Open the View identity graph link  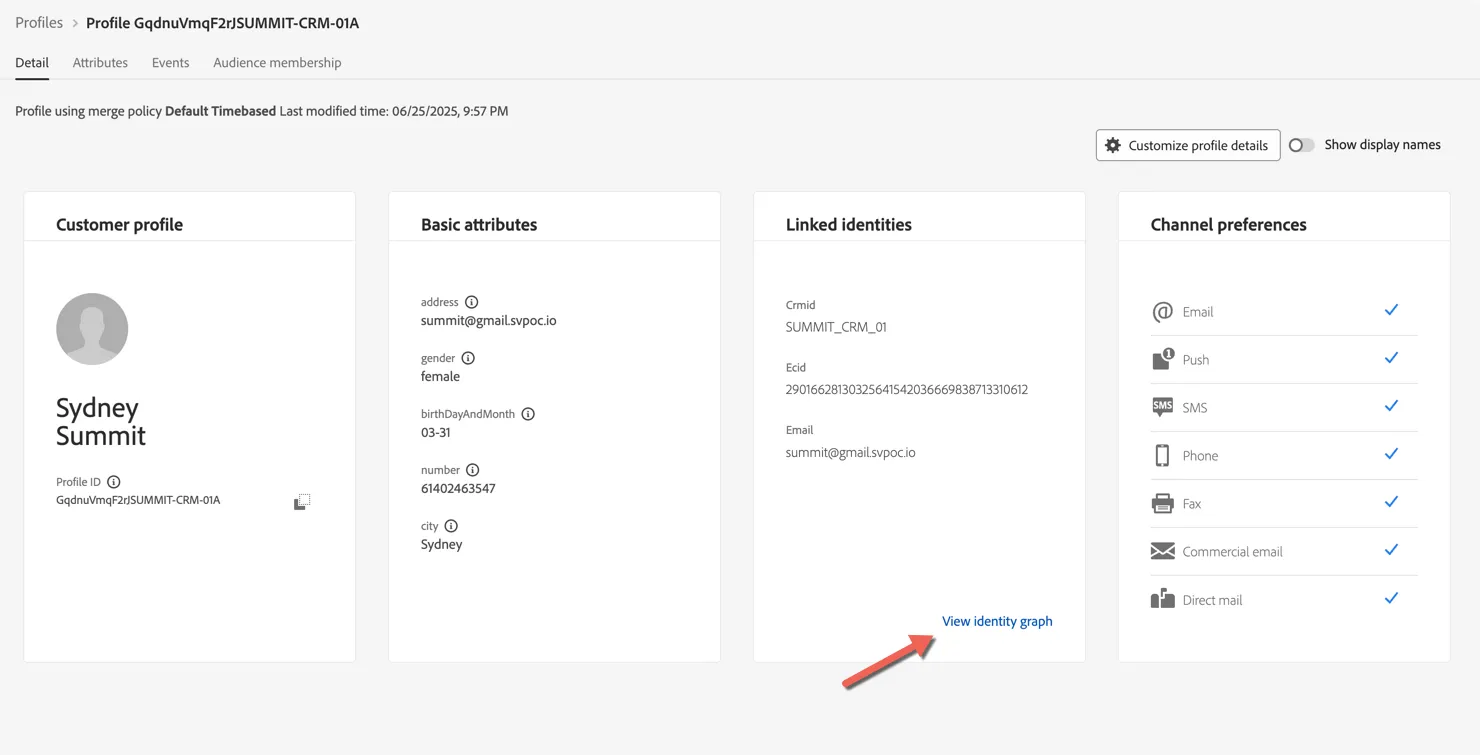click(x=997, y=621)
